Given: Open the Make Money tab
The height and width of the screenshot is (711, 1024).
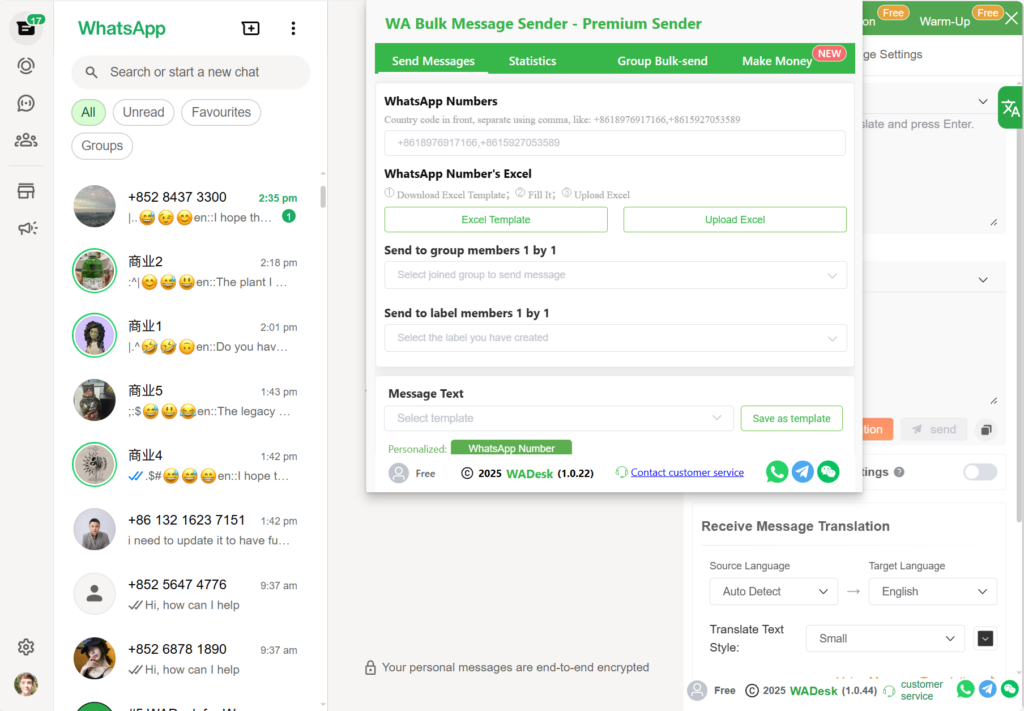Looking at the screenshot, I should [x=776, y=61].
